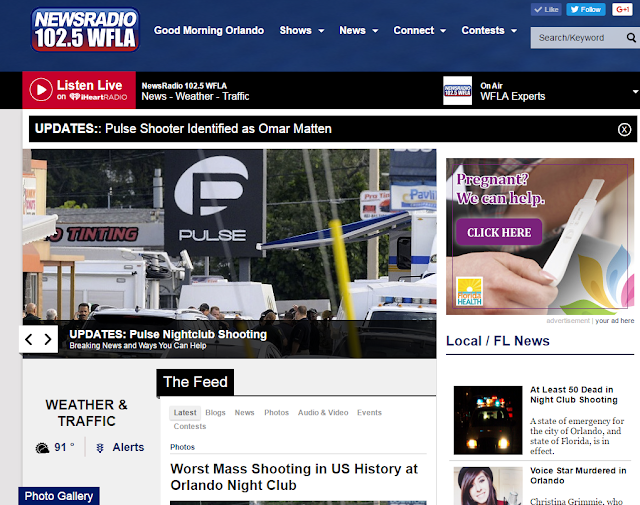
Task: Click the Listen Live play icon
Action: point(41,89)
